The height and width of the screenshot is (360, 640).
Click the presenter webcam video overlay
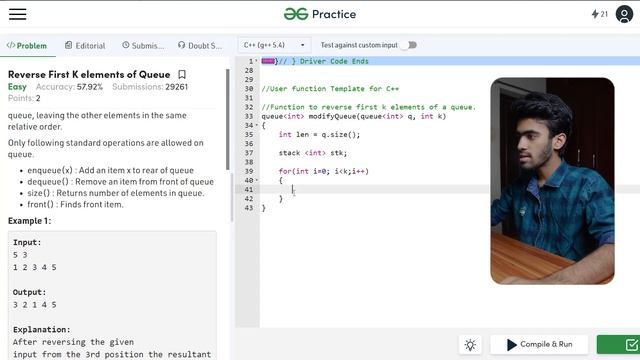pos(552,181)
